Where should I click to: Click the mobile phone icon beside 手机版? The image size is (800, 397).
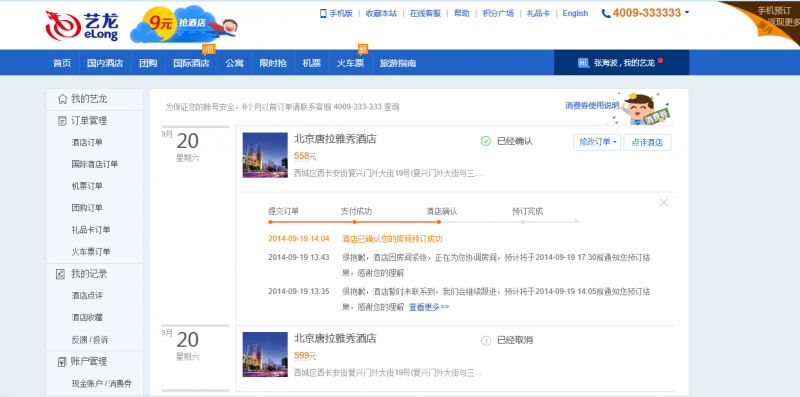point(323,14)
